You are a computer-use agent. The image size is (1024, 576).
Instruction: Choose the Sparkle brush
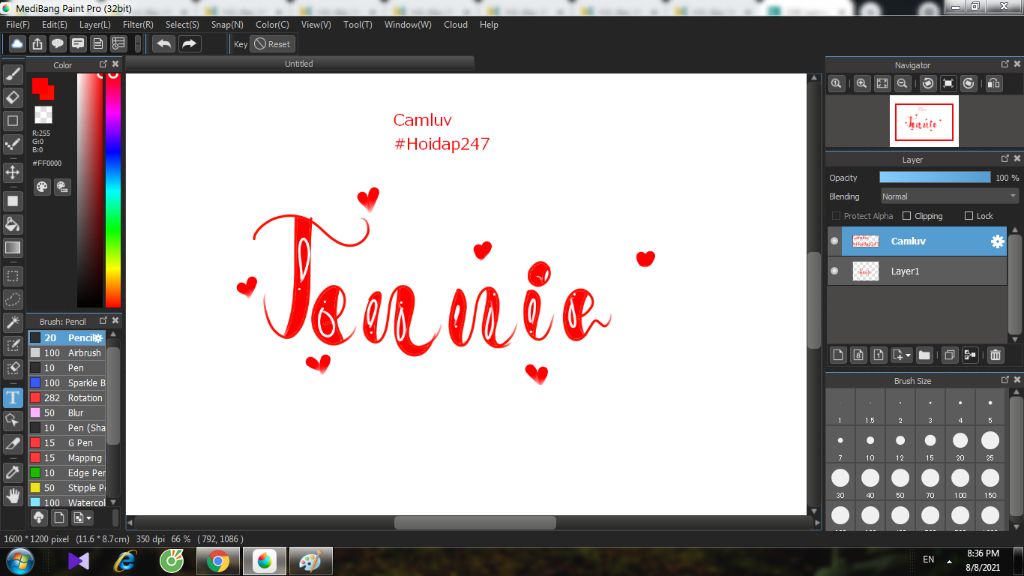(67, 383)
